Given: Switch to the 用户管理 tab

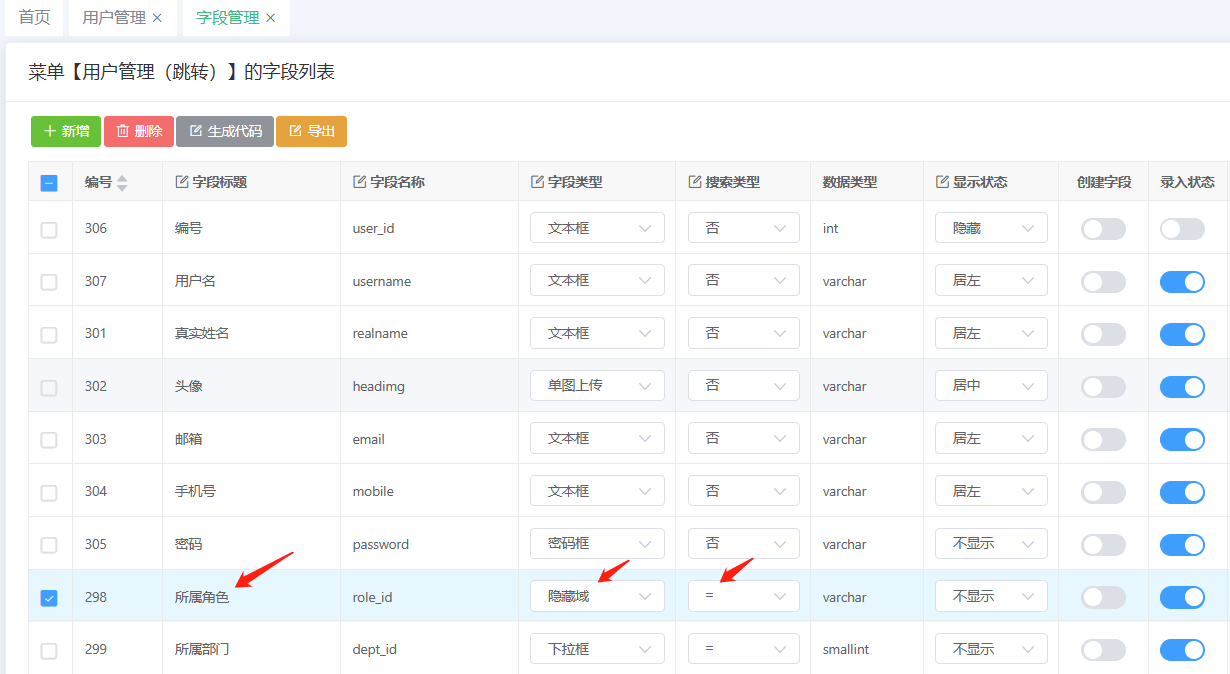Looking at the screenshot, I should (113, 18).
